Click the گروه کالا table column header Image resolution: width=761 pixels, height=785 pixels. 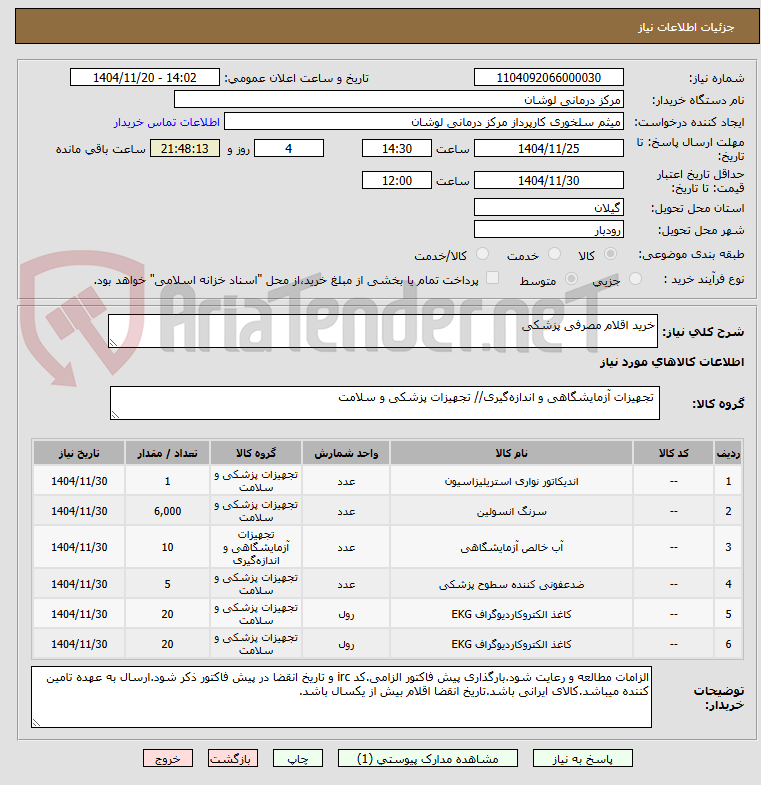pyautogui.click(x=256, y=453)
